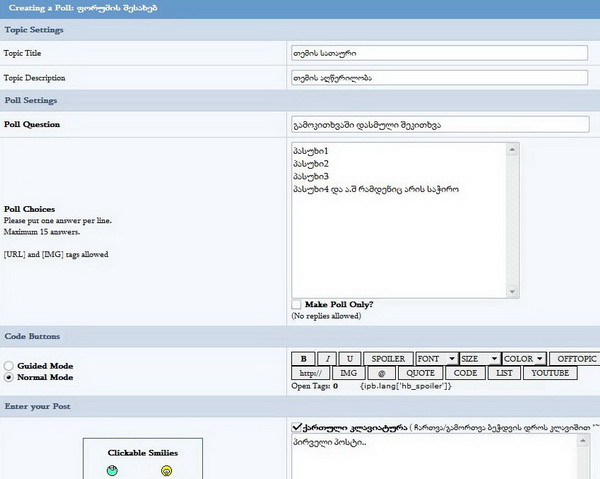This screenshot has width=600, height=479.
Task: Select the Normal Mode radio button
Action: point(9,377)
